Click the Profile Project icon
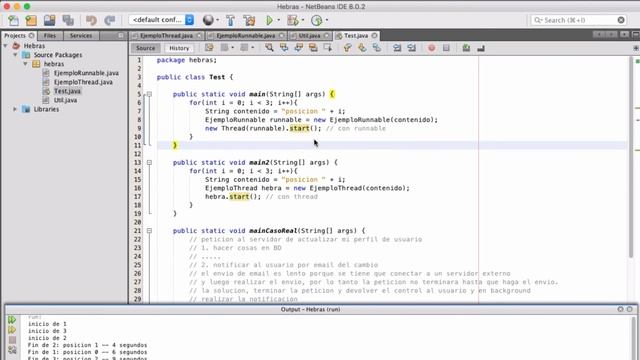The height and width of the screenshot is (360, 640). pos(316,20)
